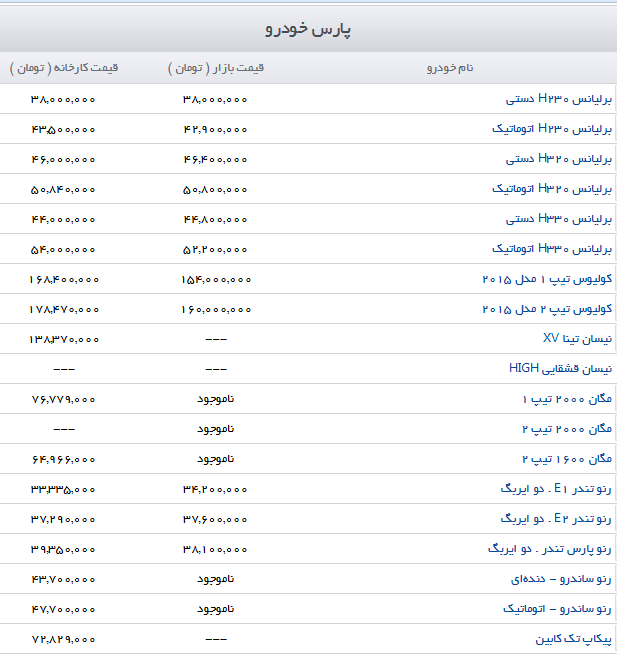The height and width of the screenshot is (654, 617).
Task: Select market price 50,800,000
Action: click(215, 190)
